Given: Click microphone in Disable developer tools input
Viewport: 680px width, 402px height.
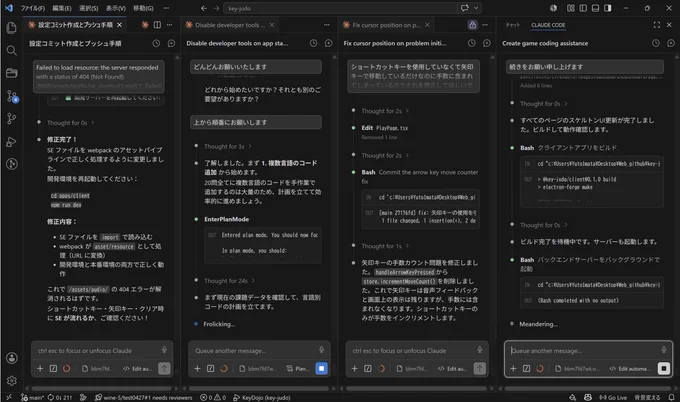Looking at the screenshot, I should pyautogui.click(x=321, y=350).
